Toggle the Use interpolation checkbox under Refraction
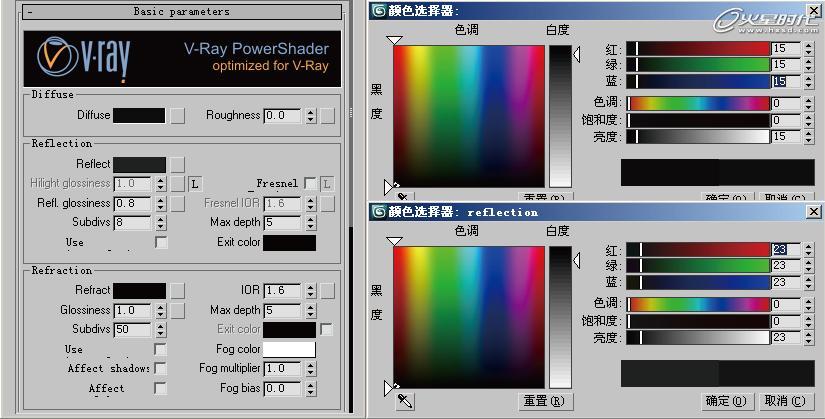825x419 pixels. coord(160,350)
